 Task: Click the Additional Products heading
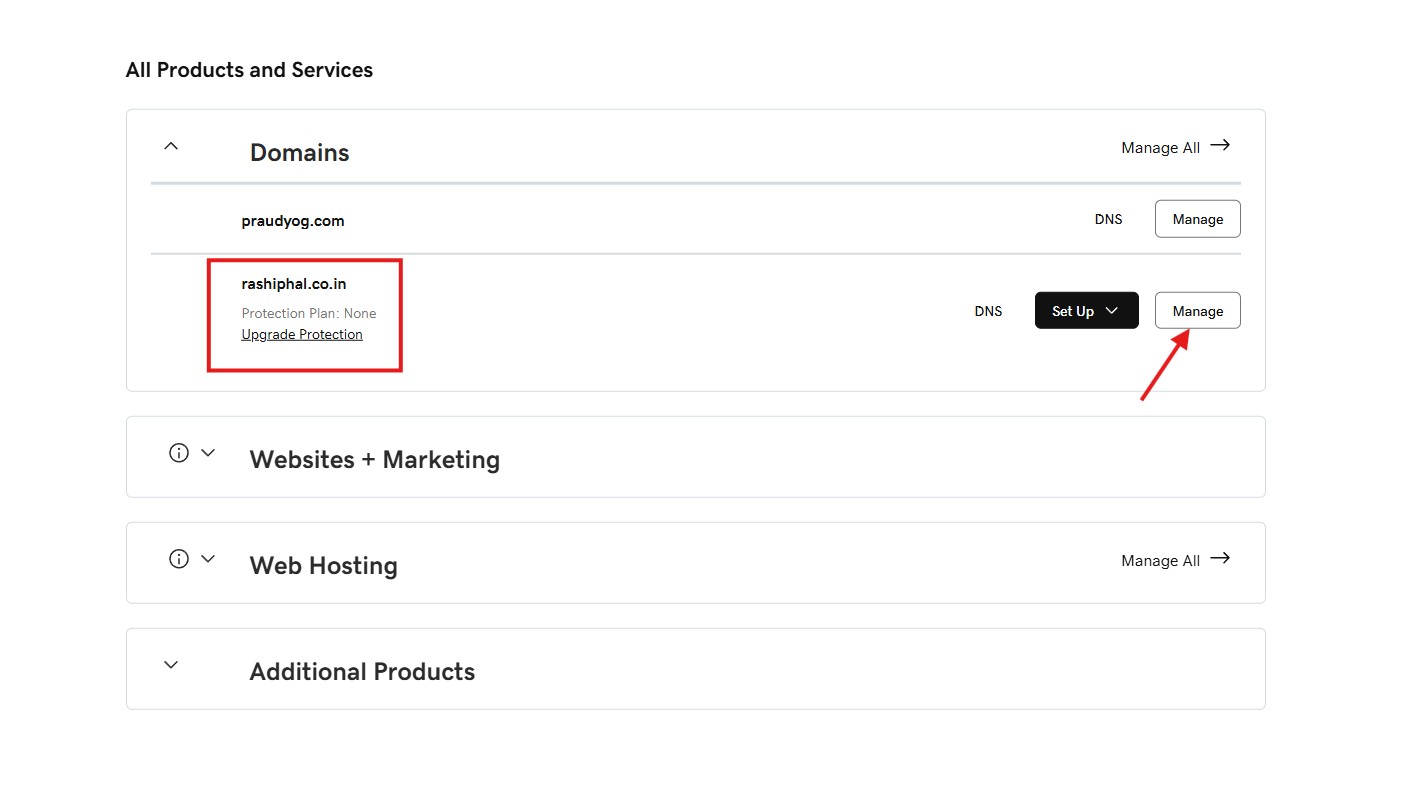[x=362, y=671]
